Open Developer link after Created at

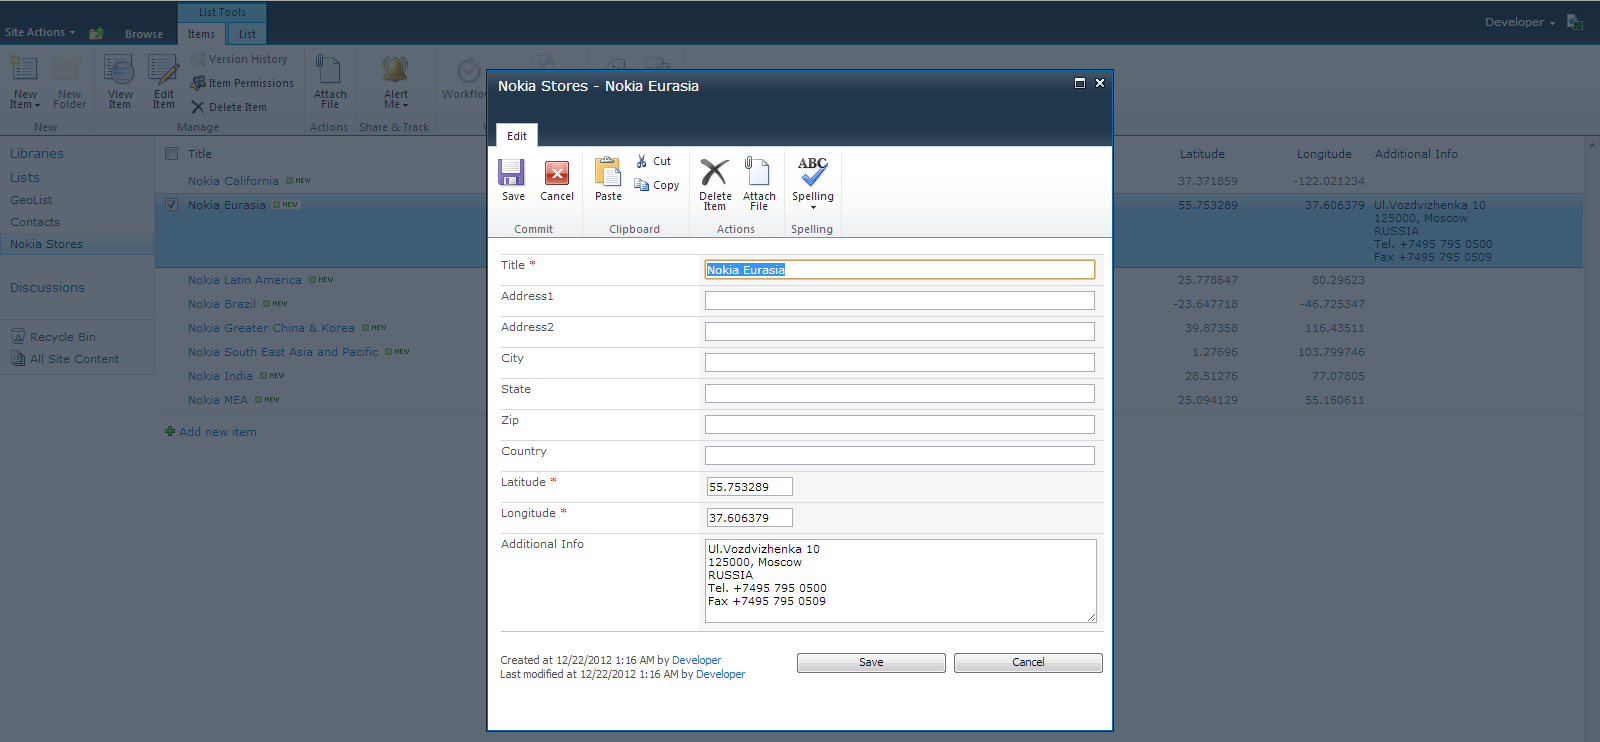[x=696, y=660]
